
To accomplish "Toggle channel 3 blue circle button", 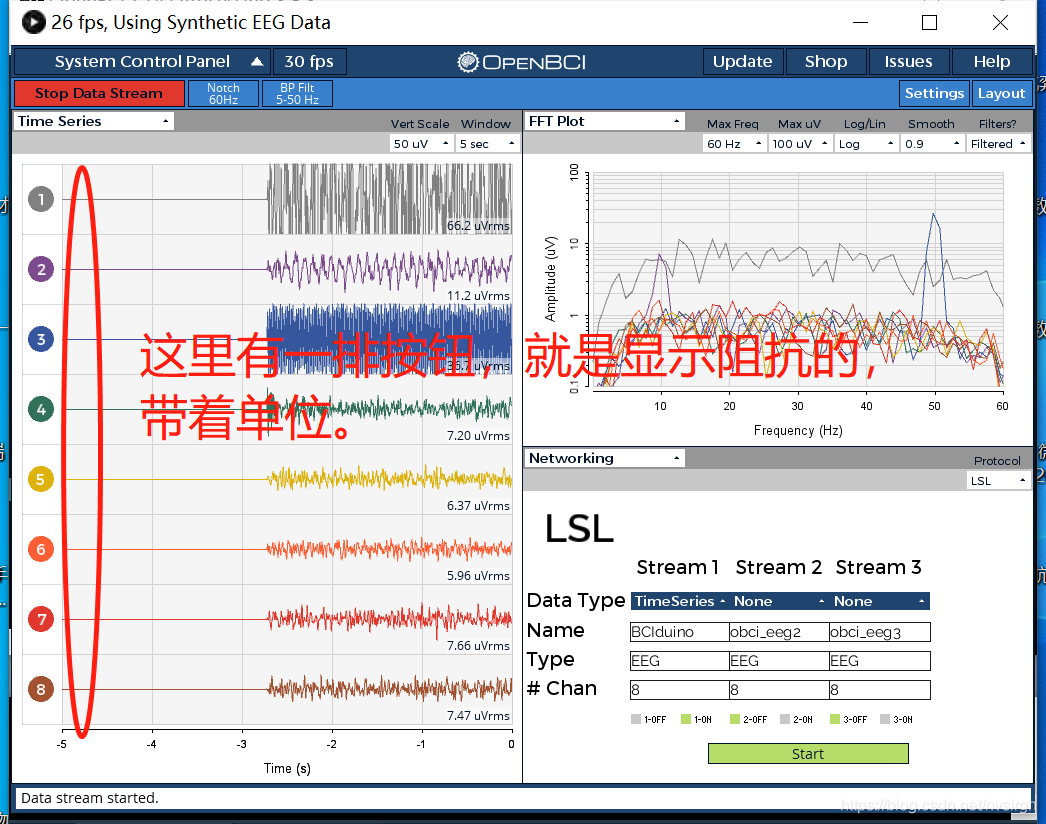I will pyautogui.click(x=41, y=339).
